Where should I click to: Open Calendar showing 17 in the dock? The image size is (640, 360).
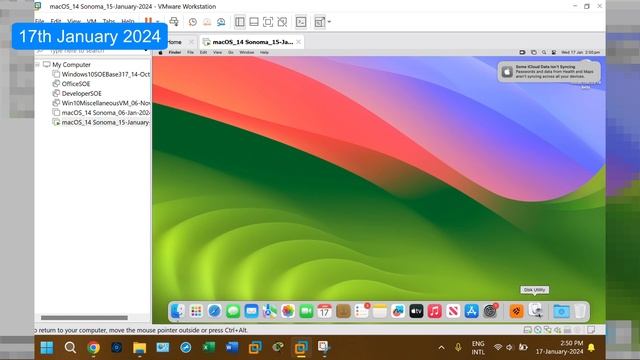pos(324,311)
